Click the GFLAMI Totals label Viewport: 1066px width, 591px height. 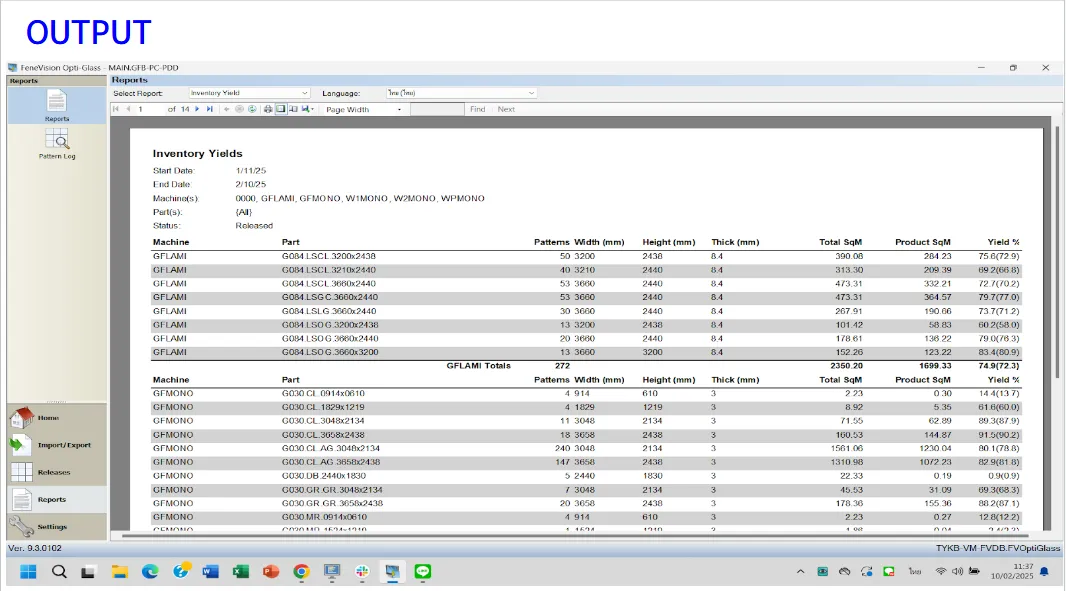pyautogui.click(x=479, y=366)
